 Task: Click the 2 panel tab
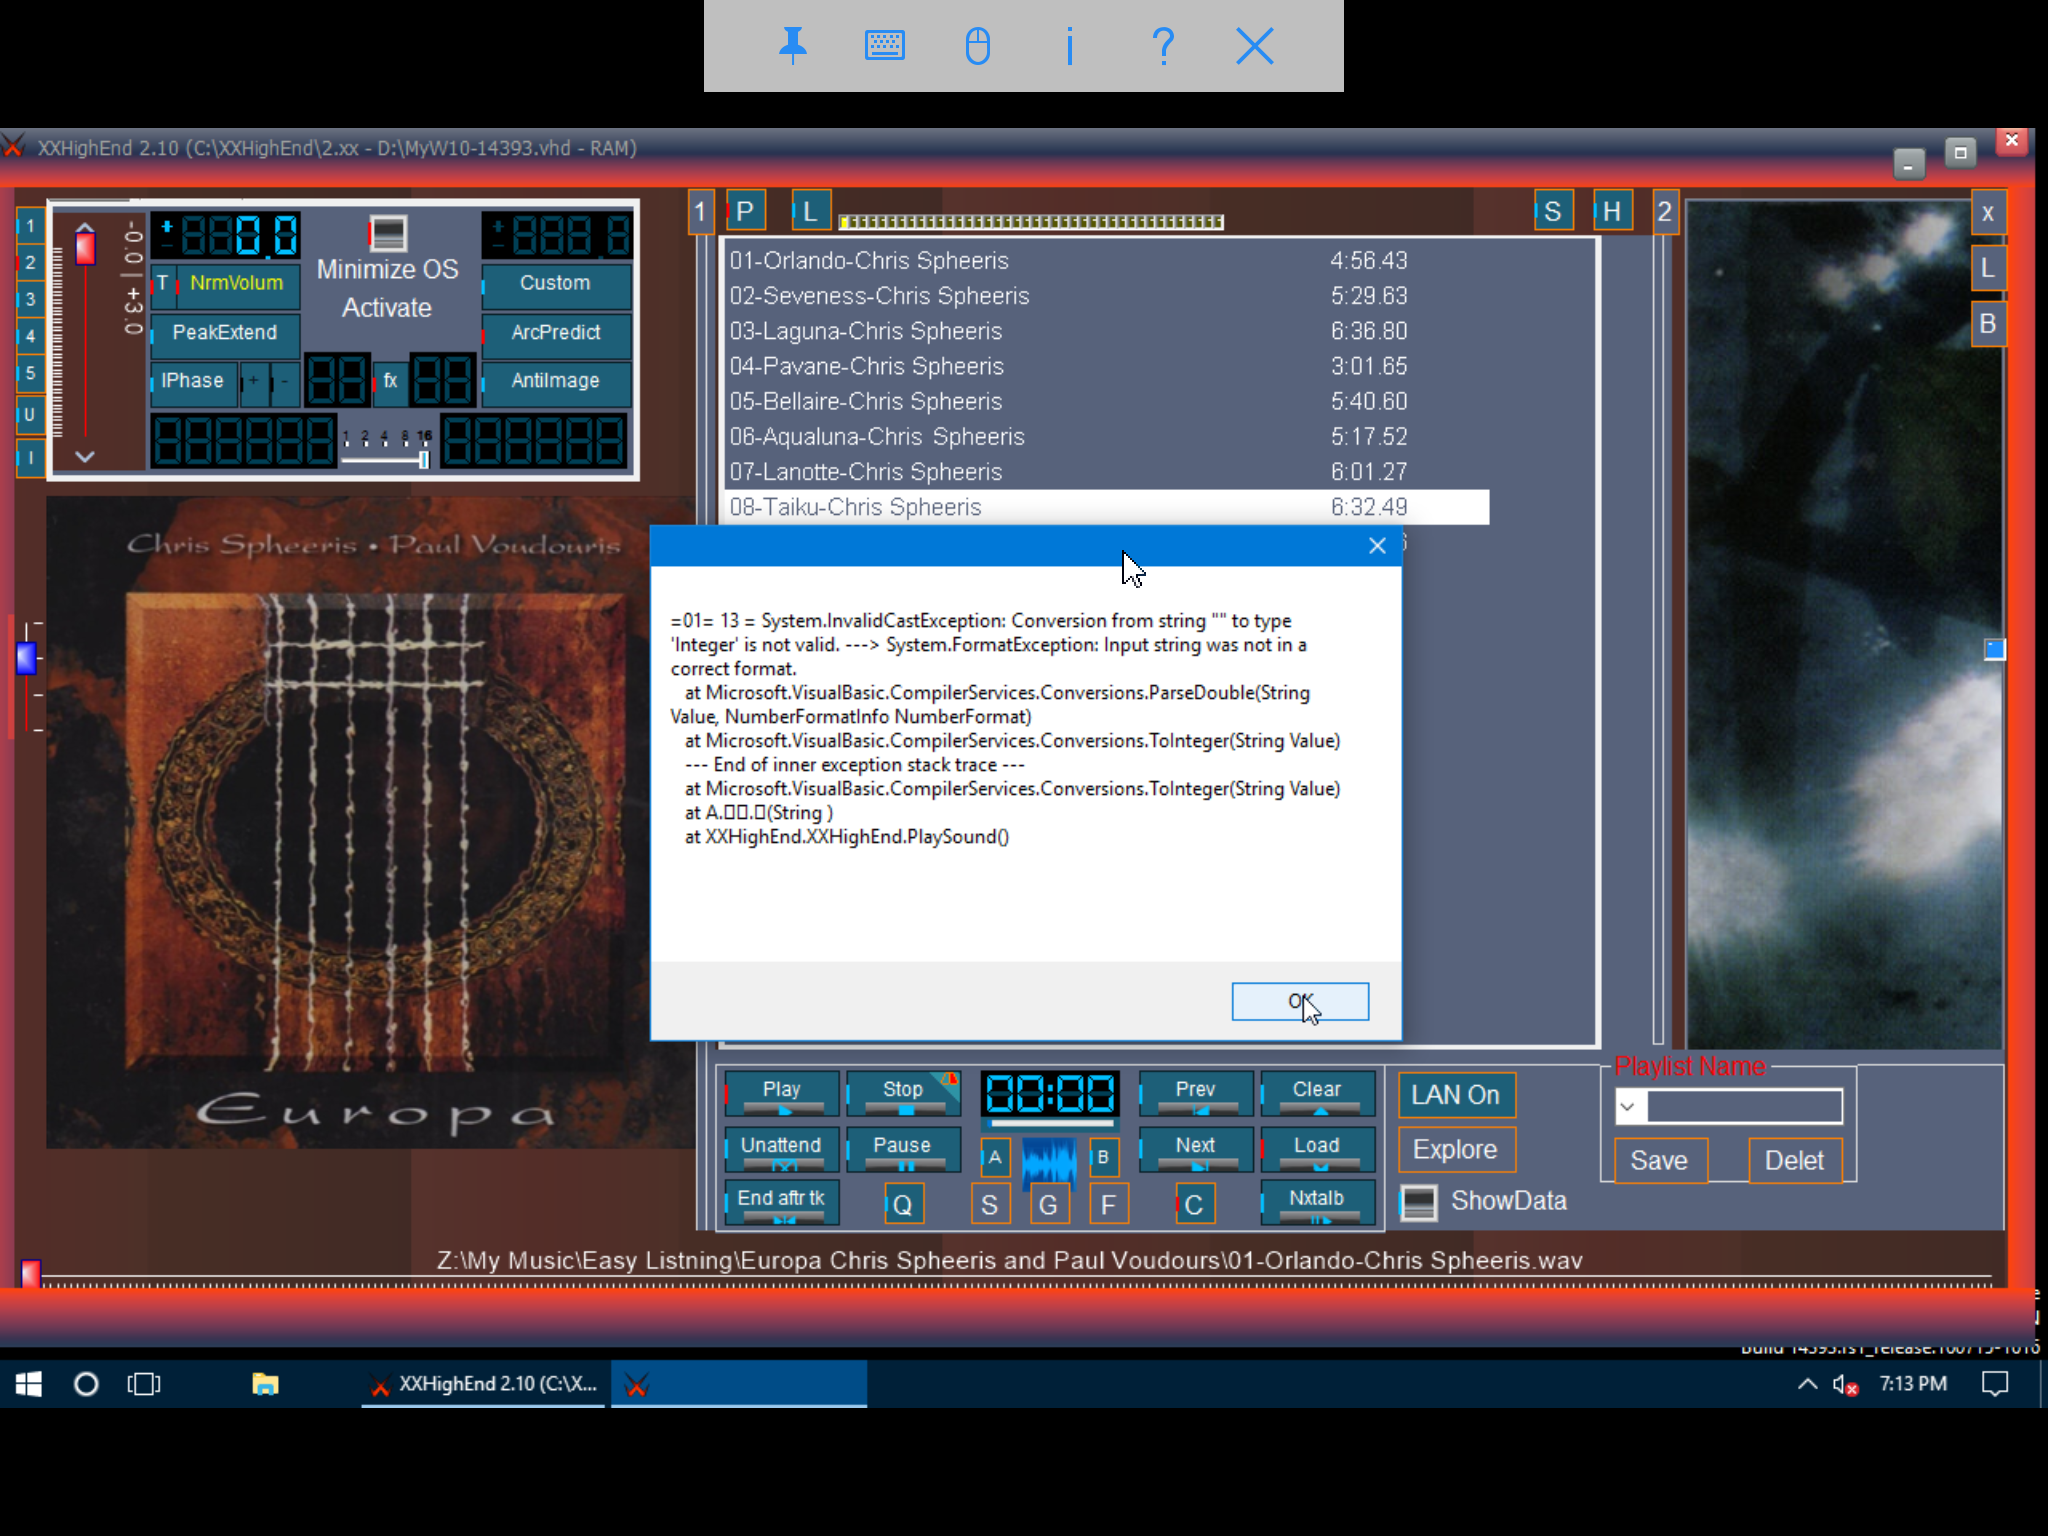pyautogui.click(x=1665, y=212)
